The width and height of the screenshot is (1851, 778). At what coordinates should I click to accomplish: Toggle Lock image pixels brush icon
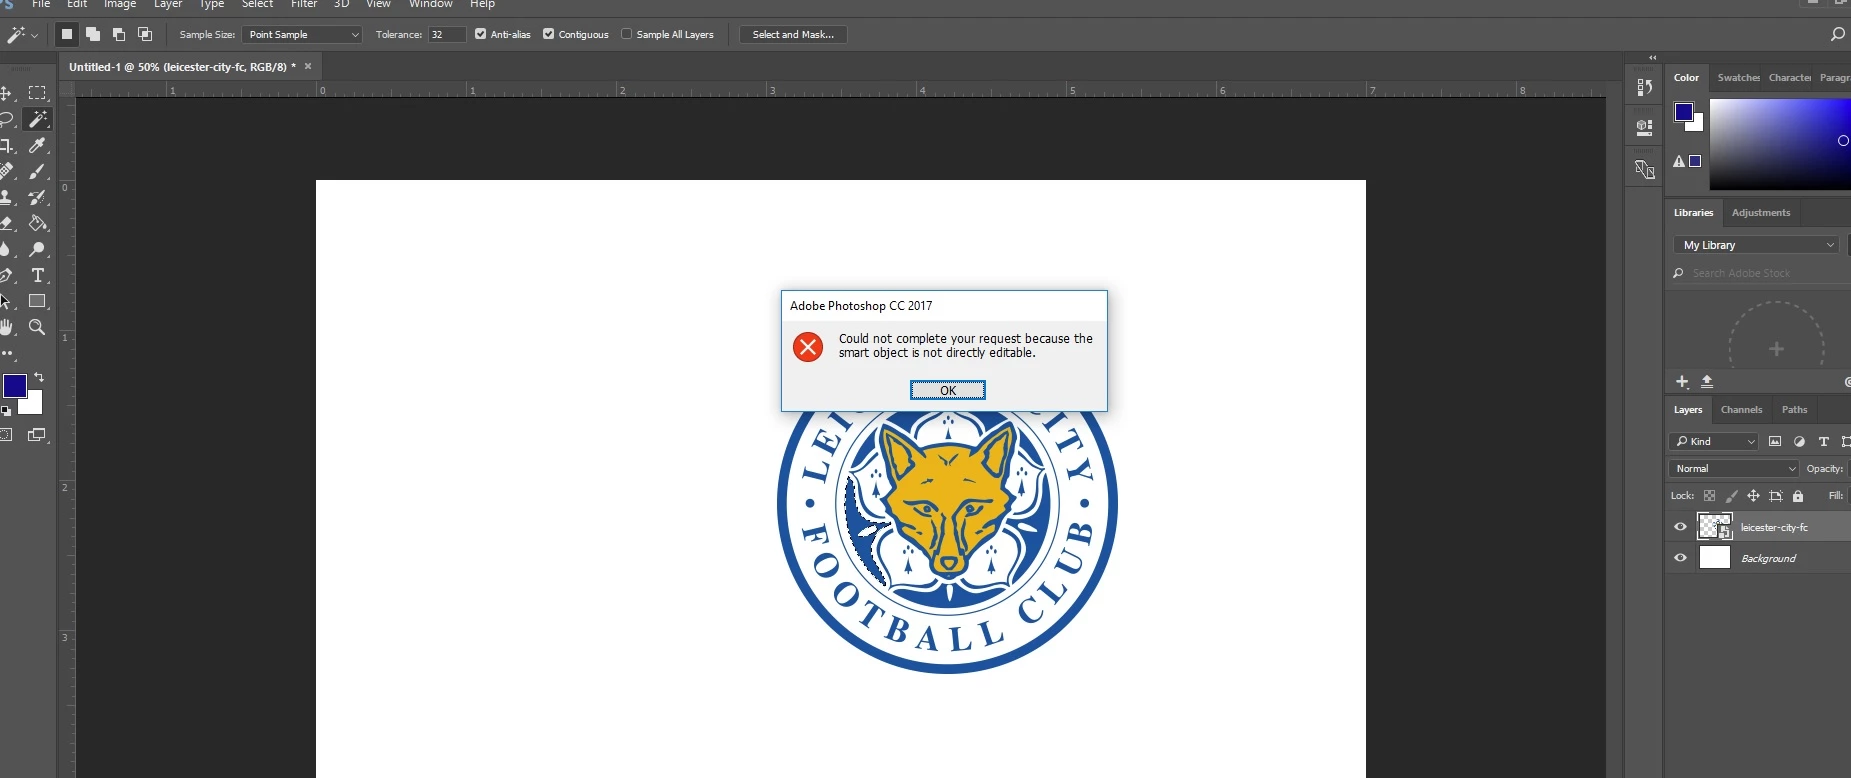click(1732, 496)
